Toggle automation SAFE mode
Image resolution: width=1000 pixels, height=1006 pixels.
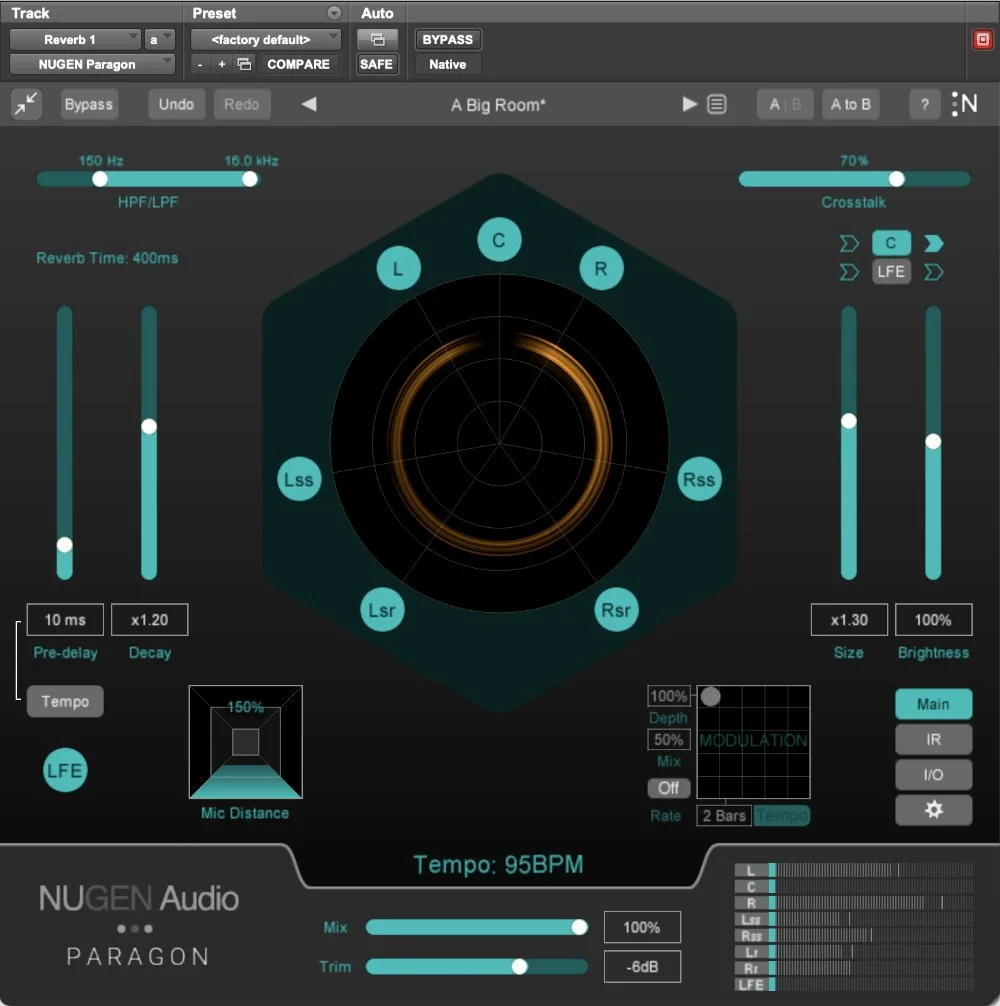[x=377, y=64]
